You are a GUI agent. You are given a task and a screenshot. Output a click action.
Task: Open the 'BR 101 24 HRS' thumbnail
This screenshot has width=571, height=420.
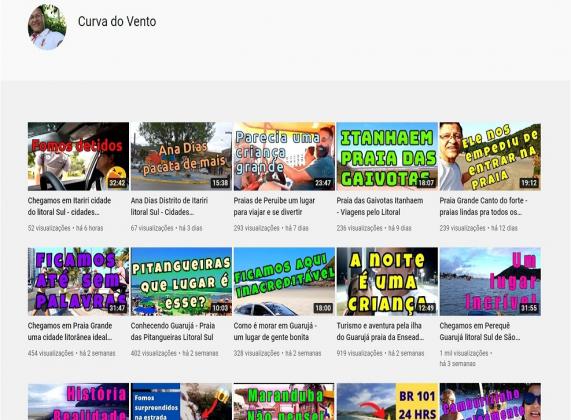pyautogui.click(x=387, y=401)
